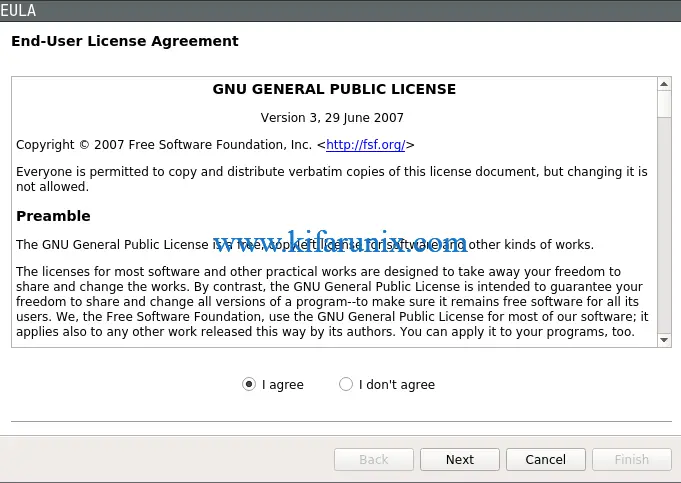The width and height of the screenshot is (681, 483).
Task: Click the license text scrollbar thumb
Action: coord(664,104)
